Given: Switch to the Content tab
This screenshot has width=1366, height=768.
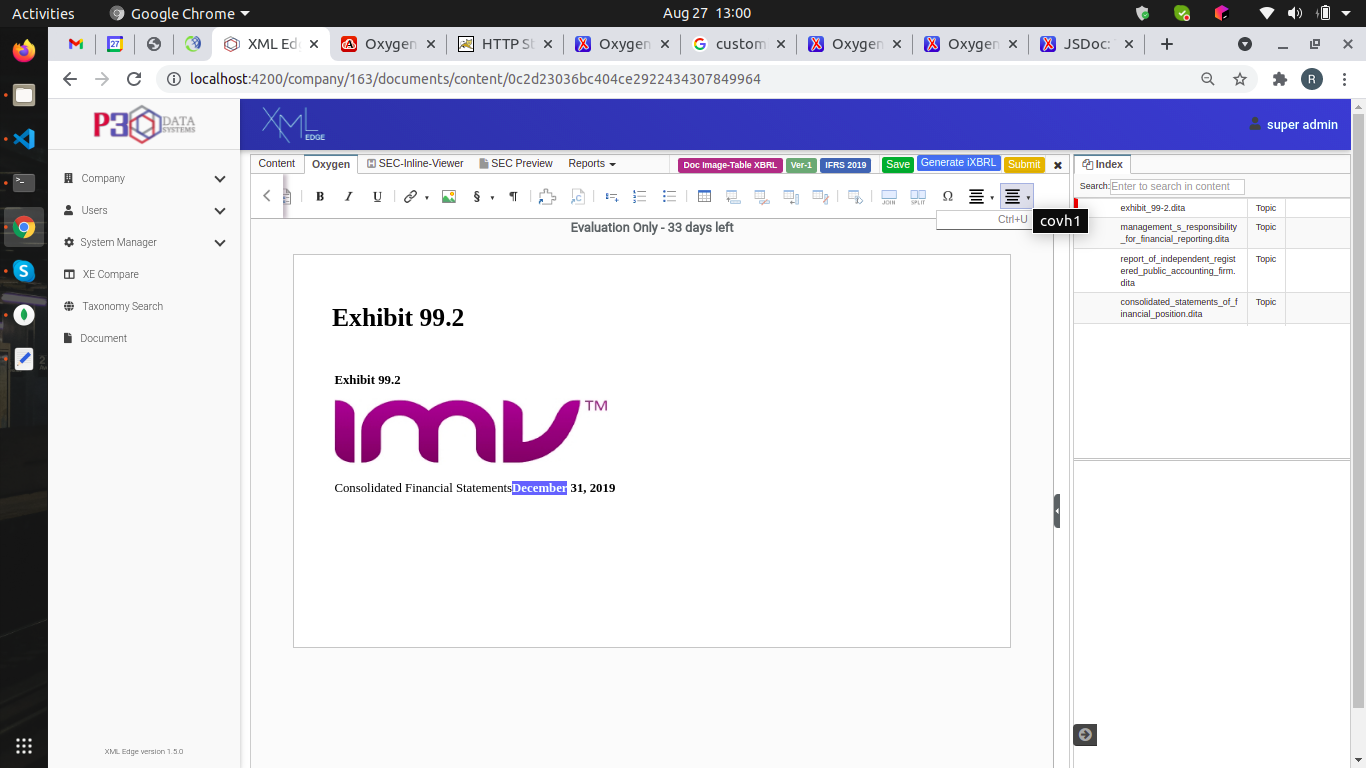Looking at the screenshot, I should 277,164.
